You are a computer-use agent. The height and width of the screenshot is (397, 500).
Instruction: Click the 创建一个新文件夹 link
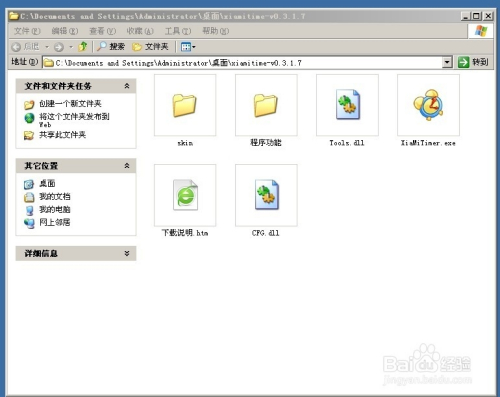click(70, 104)
